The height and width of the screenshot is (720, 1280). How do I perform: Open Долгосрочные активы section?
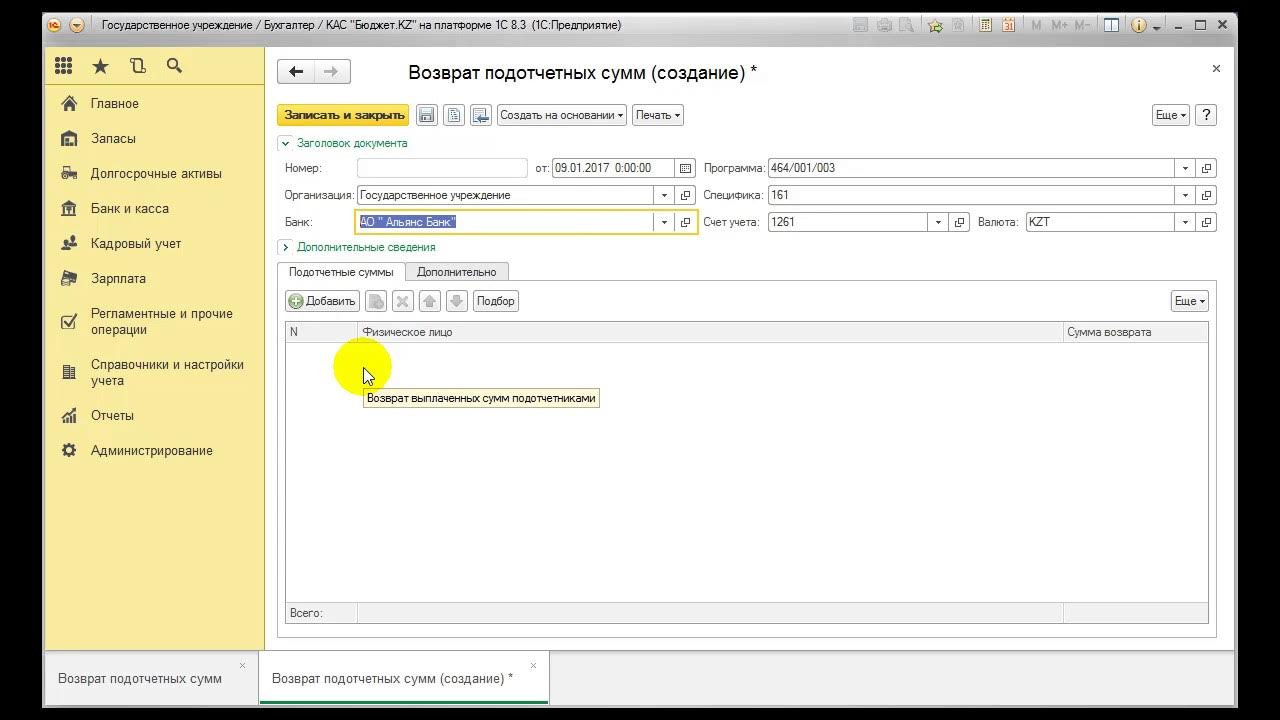click(x=154, y=174)
